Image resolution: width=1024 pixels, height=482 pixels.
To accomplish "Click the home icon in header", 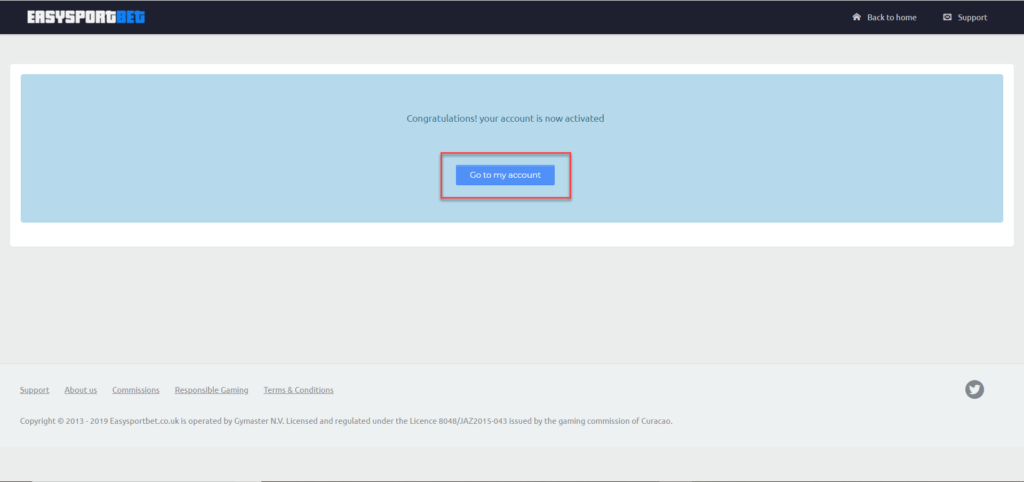I will click(x=857, y=17).
